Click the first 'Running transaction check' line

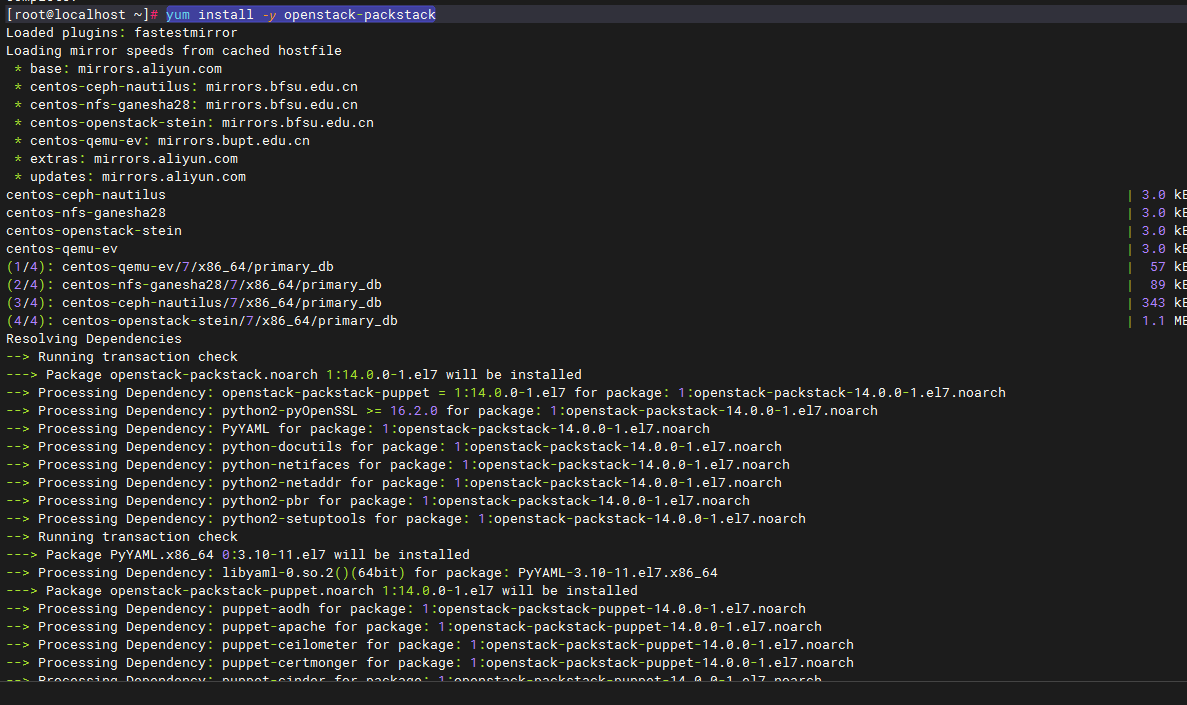coord(122,357)
